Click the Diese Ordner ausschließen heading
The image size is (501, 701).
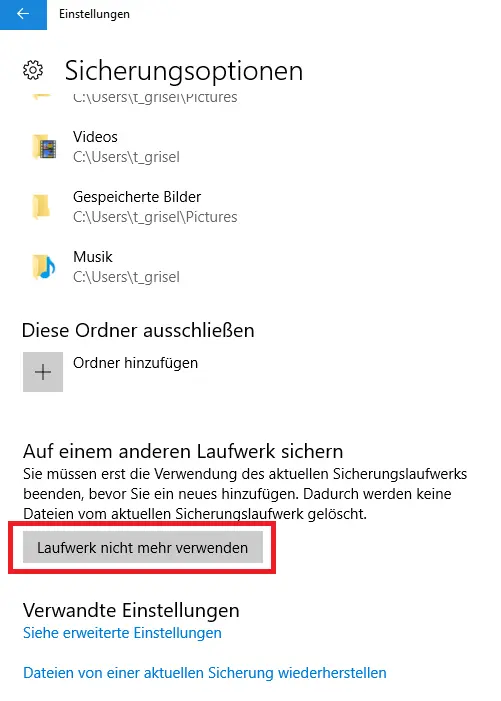(138, 330)
